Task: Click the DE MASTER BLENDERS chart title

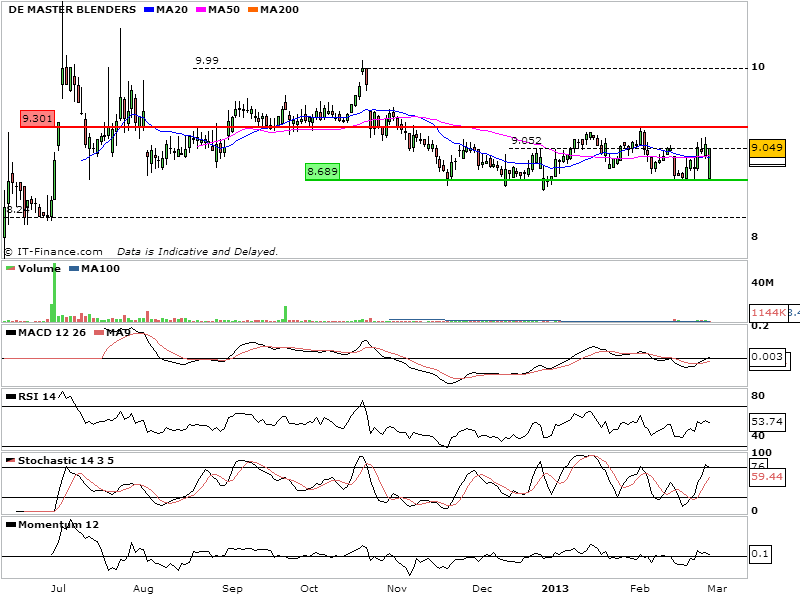Action: pos(72,10)
